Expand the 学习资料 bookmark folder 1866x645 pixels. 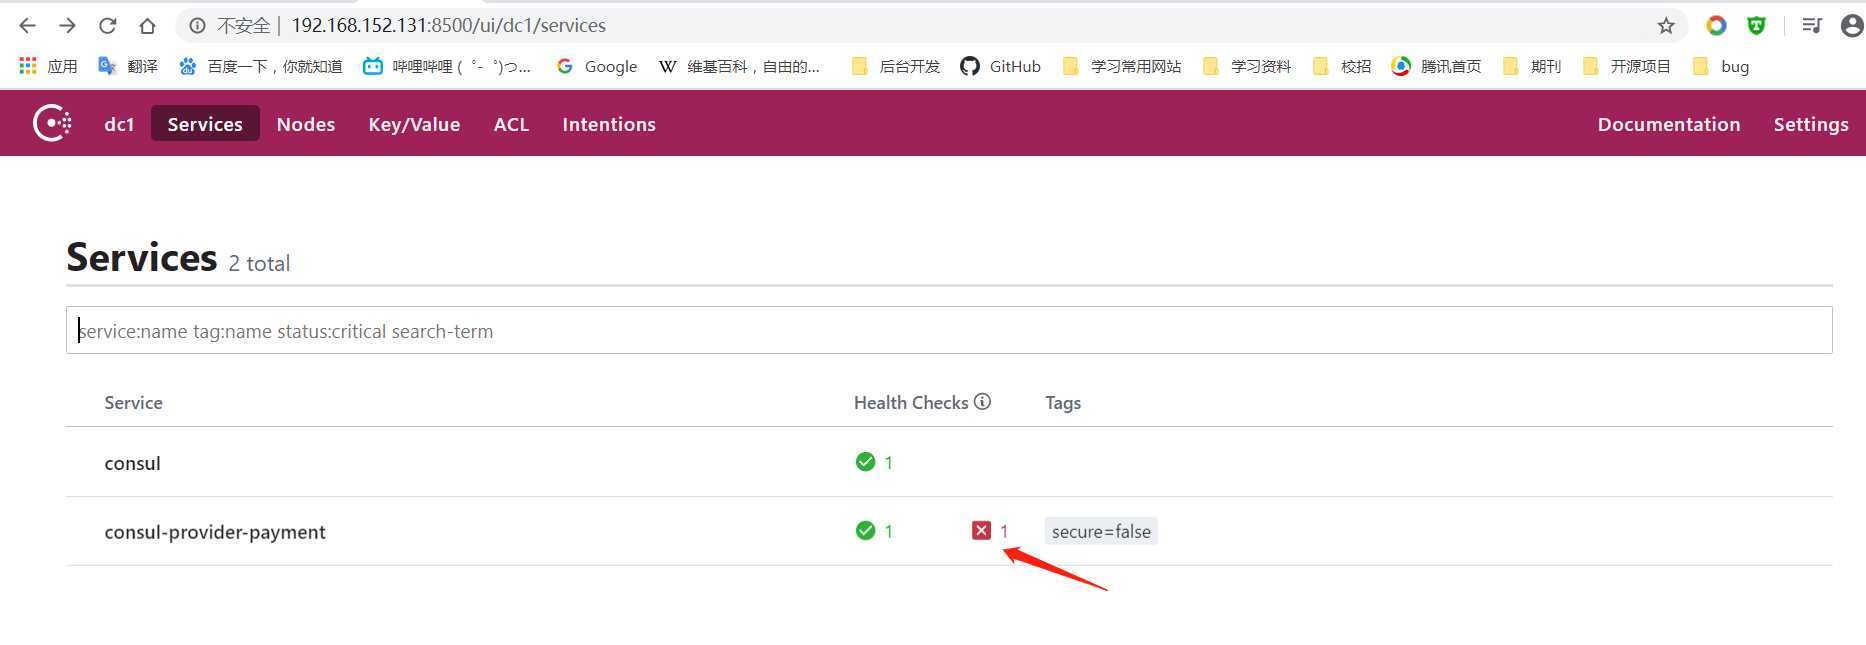click(1246, 66)
